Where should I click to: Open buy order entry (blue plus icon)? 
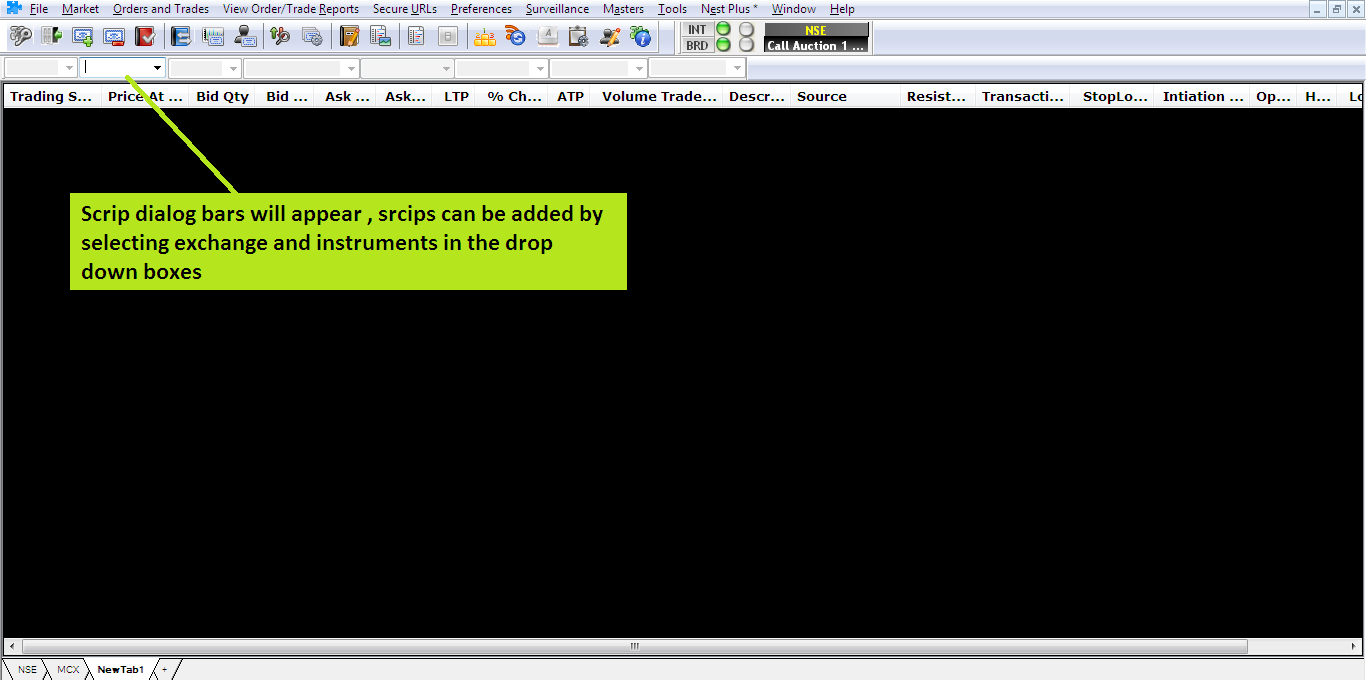82,37
